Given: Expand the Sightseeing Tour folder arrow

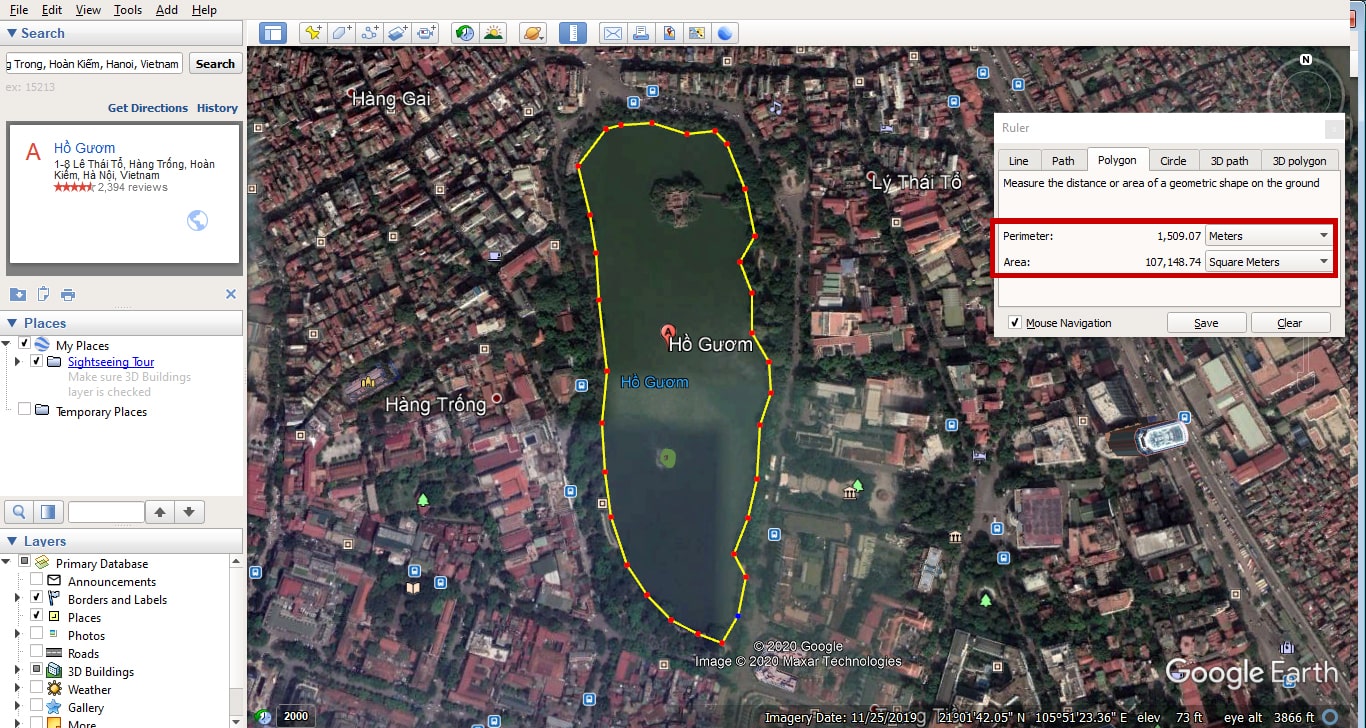Looking at the screenshot, I should pyautogui.click(x=17, y=361).
